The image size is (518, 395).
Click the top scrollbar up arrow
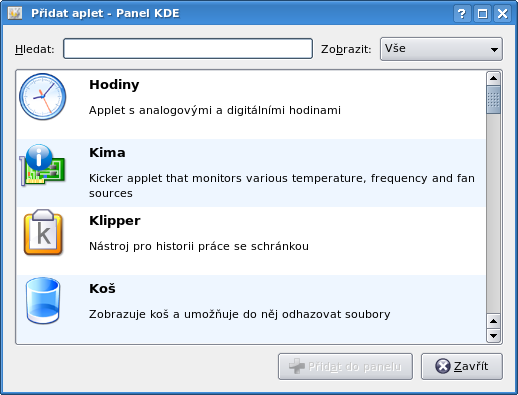coord(493,79)
